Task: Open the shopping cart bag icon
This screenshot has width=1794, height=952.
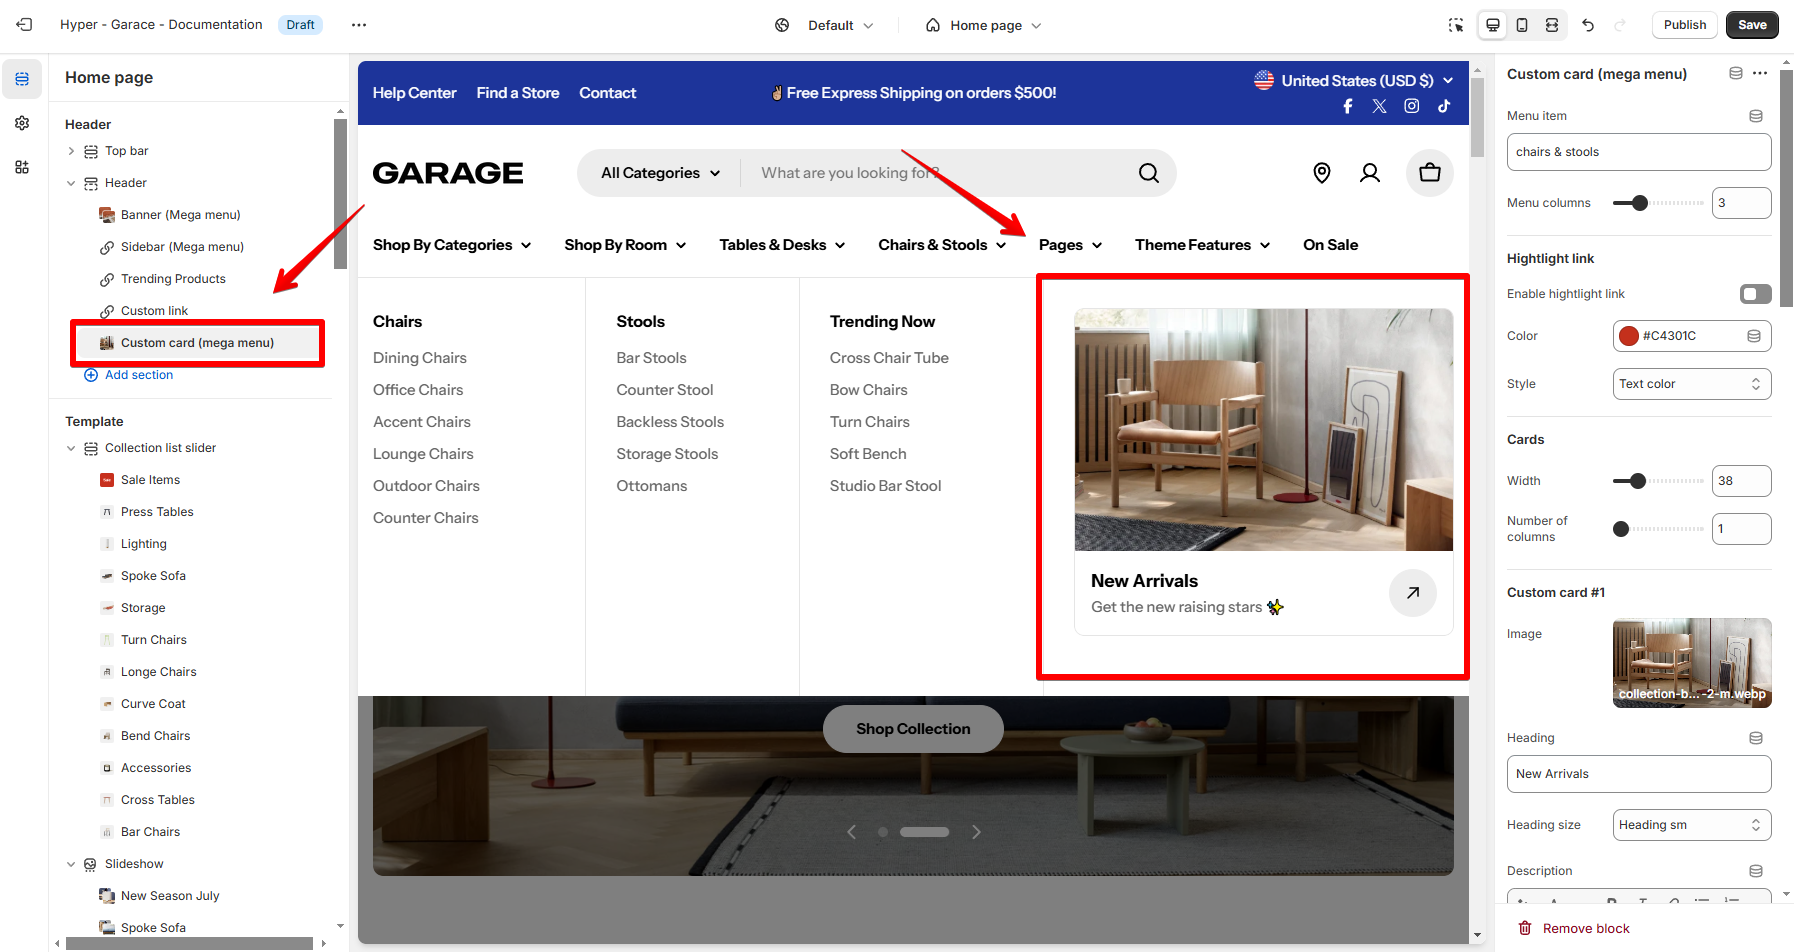Action: 1430,173
